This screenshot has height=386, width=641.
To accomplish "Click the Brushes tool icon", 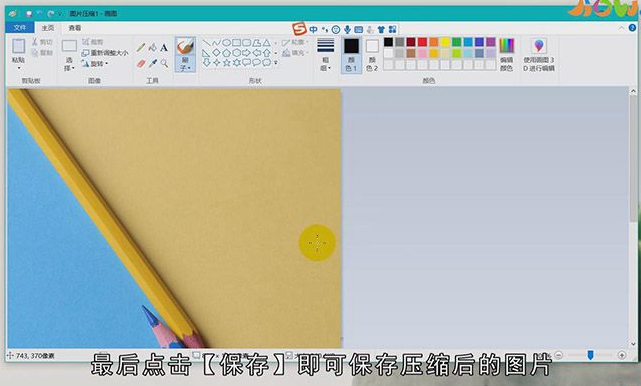I will point(185,46).
